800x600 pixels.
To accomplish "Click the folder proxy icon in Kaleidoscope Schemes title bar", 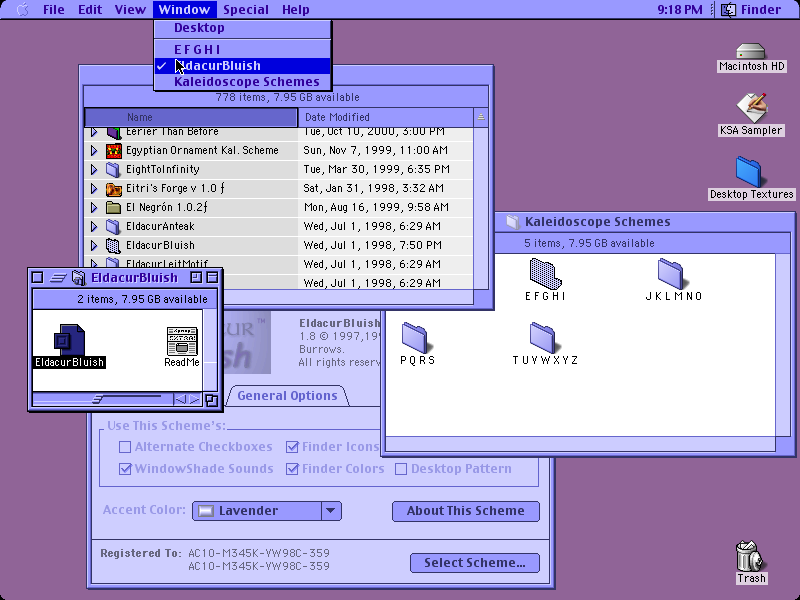I will click(513, 221).
